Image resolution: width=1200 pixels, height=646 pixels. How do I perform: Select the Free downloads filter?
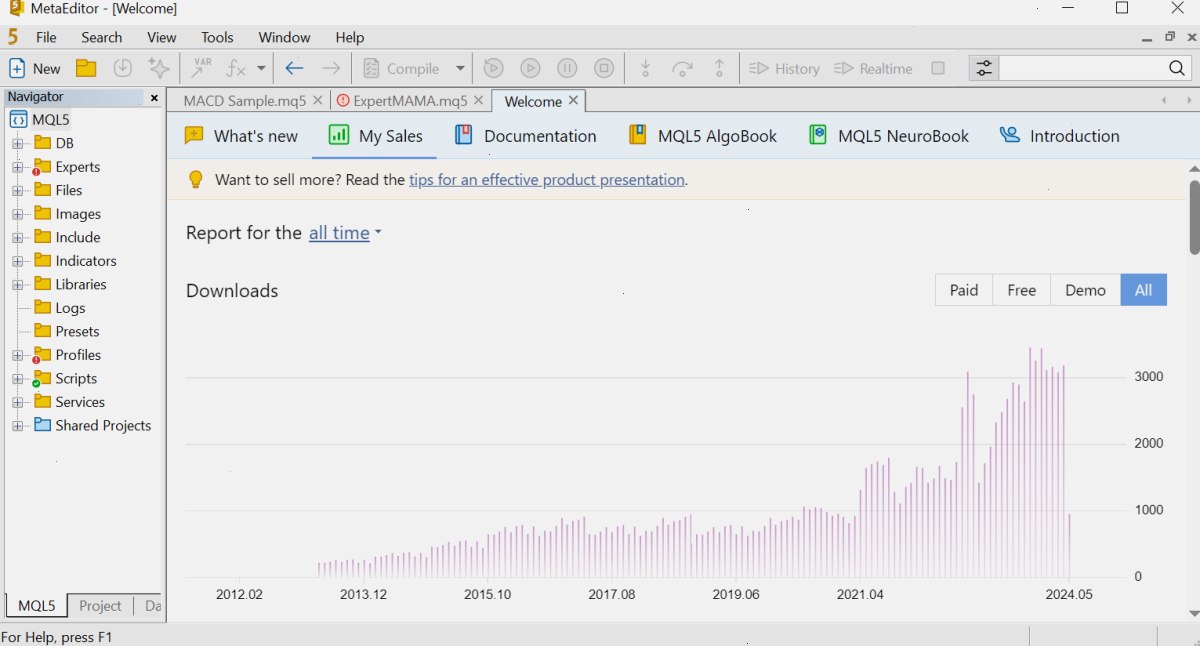pos(1021,290)
